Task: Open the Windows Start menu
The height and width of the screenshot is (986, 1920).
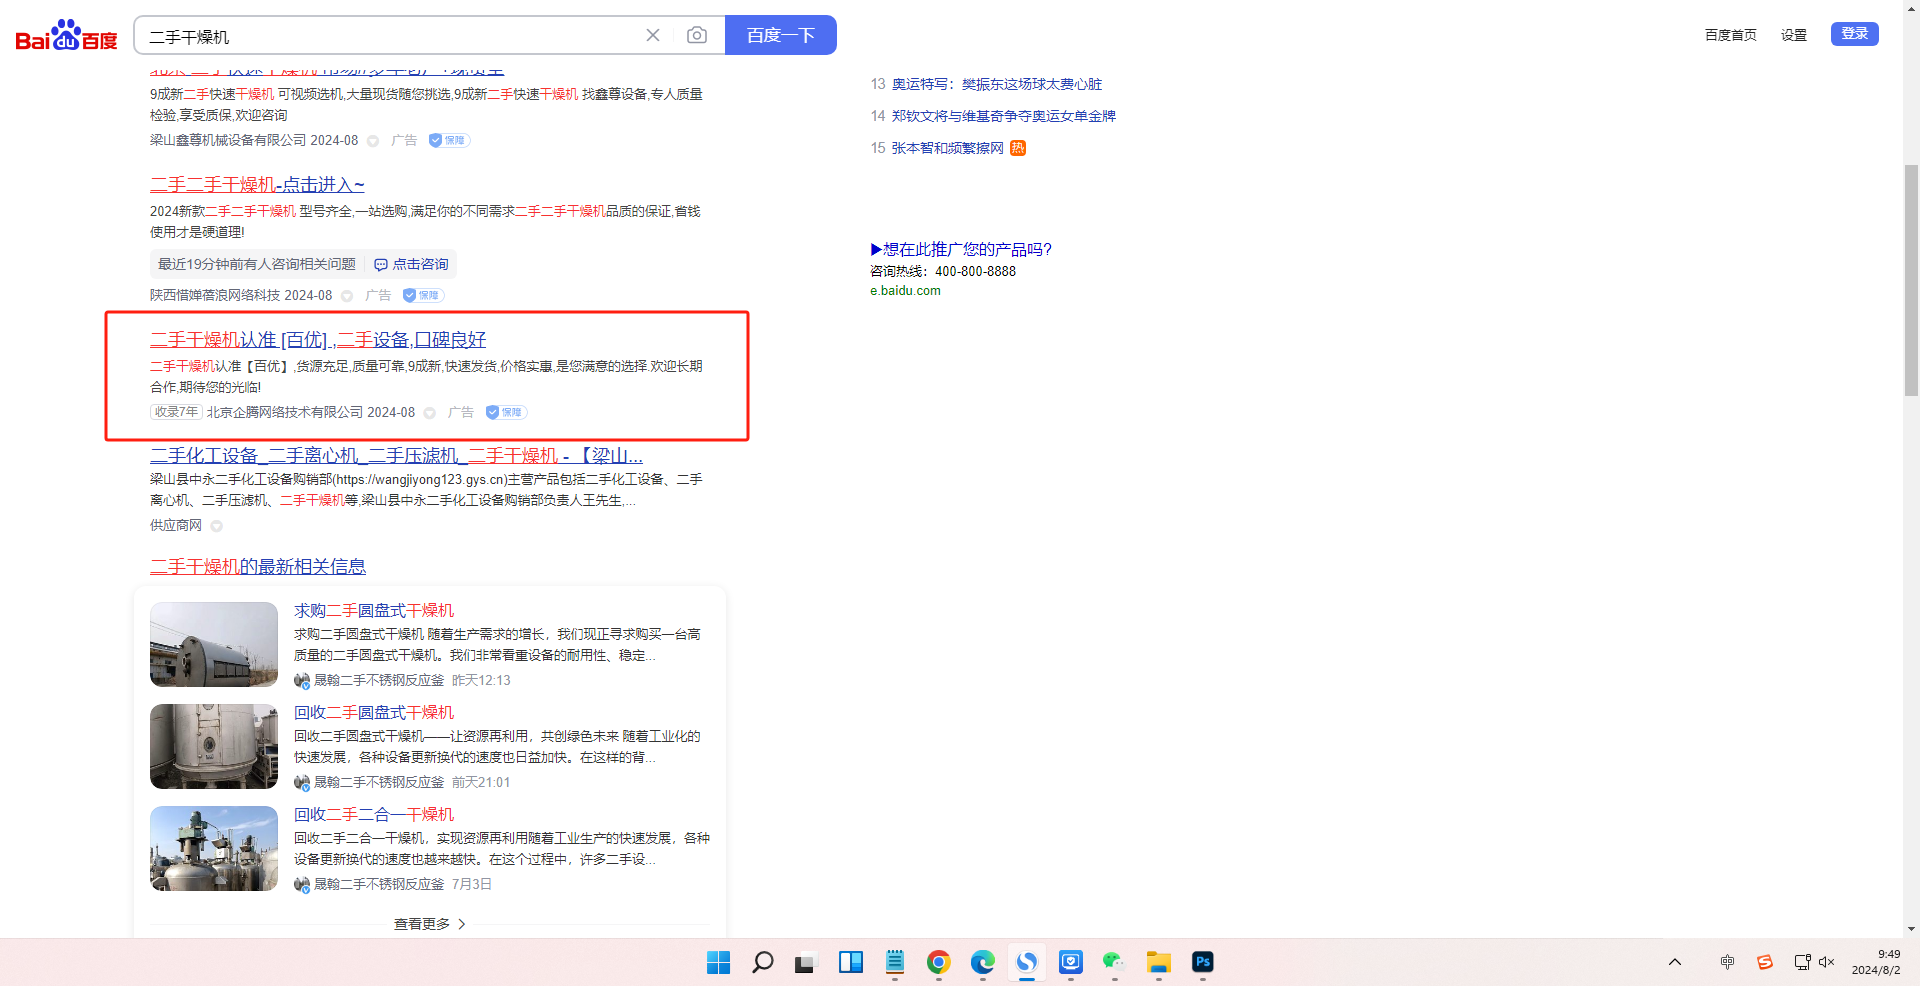Action: pyautogui.click(x=718, y=962)
